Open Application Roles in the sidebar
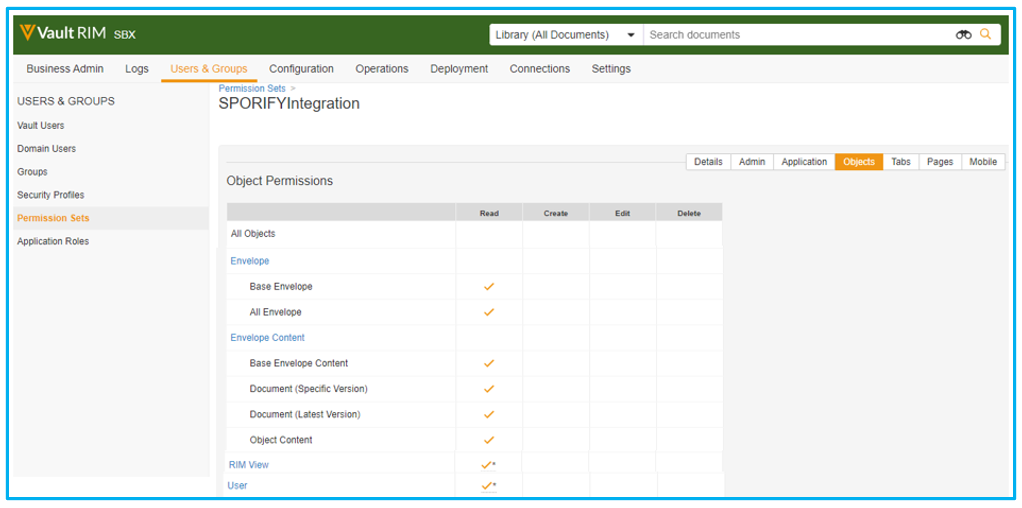Screen dimensions: 1022x508 pyautogui.click(x=53, y=241)
